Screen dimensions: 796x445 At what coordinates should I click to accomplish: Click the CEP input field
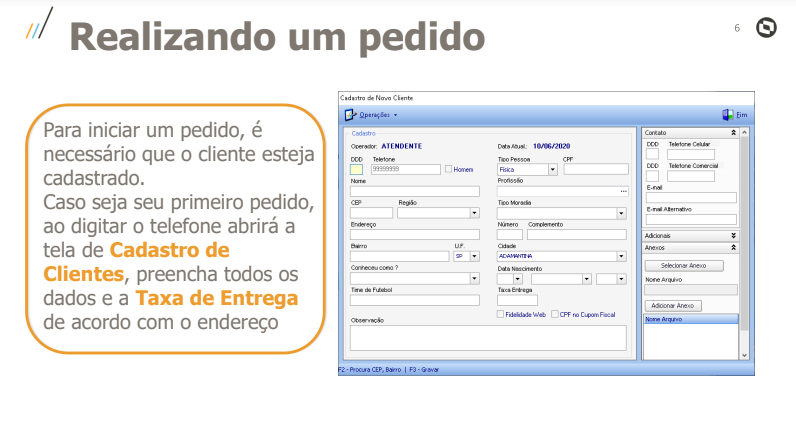tap(371, 213)
